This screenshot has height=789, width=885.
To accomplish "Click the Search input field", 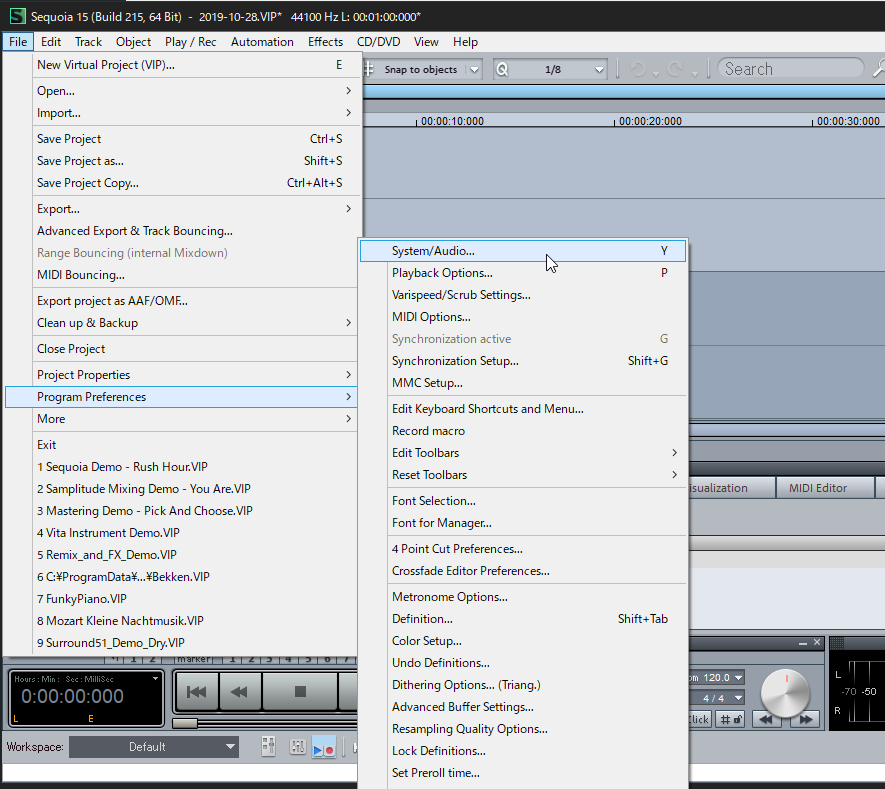I will [x=789, y=69].
